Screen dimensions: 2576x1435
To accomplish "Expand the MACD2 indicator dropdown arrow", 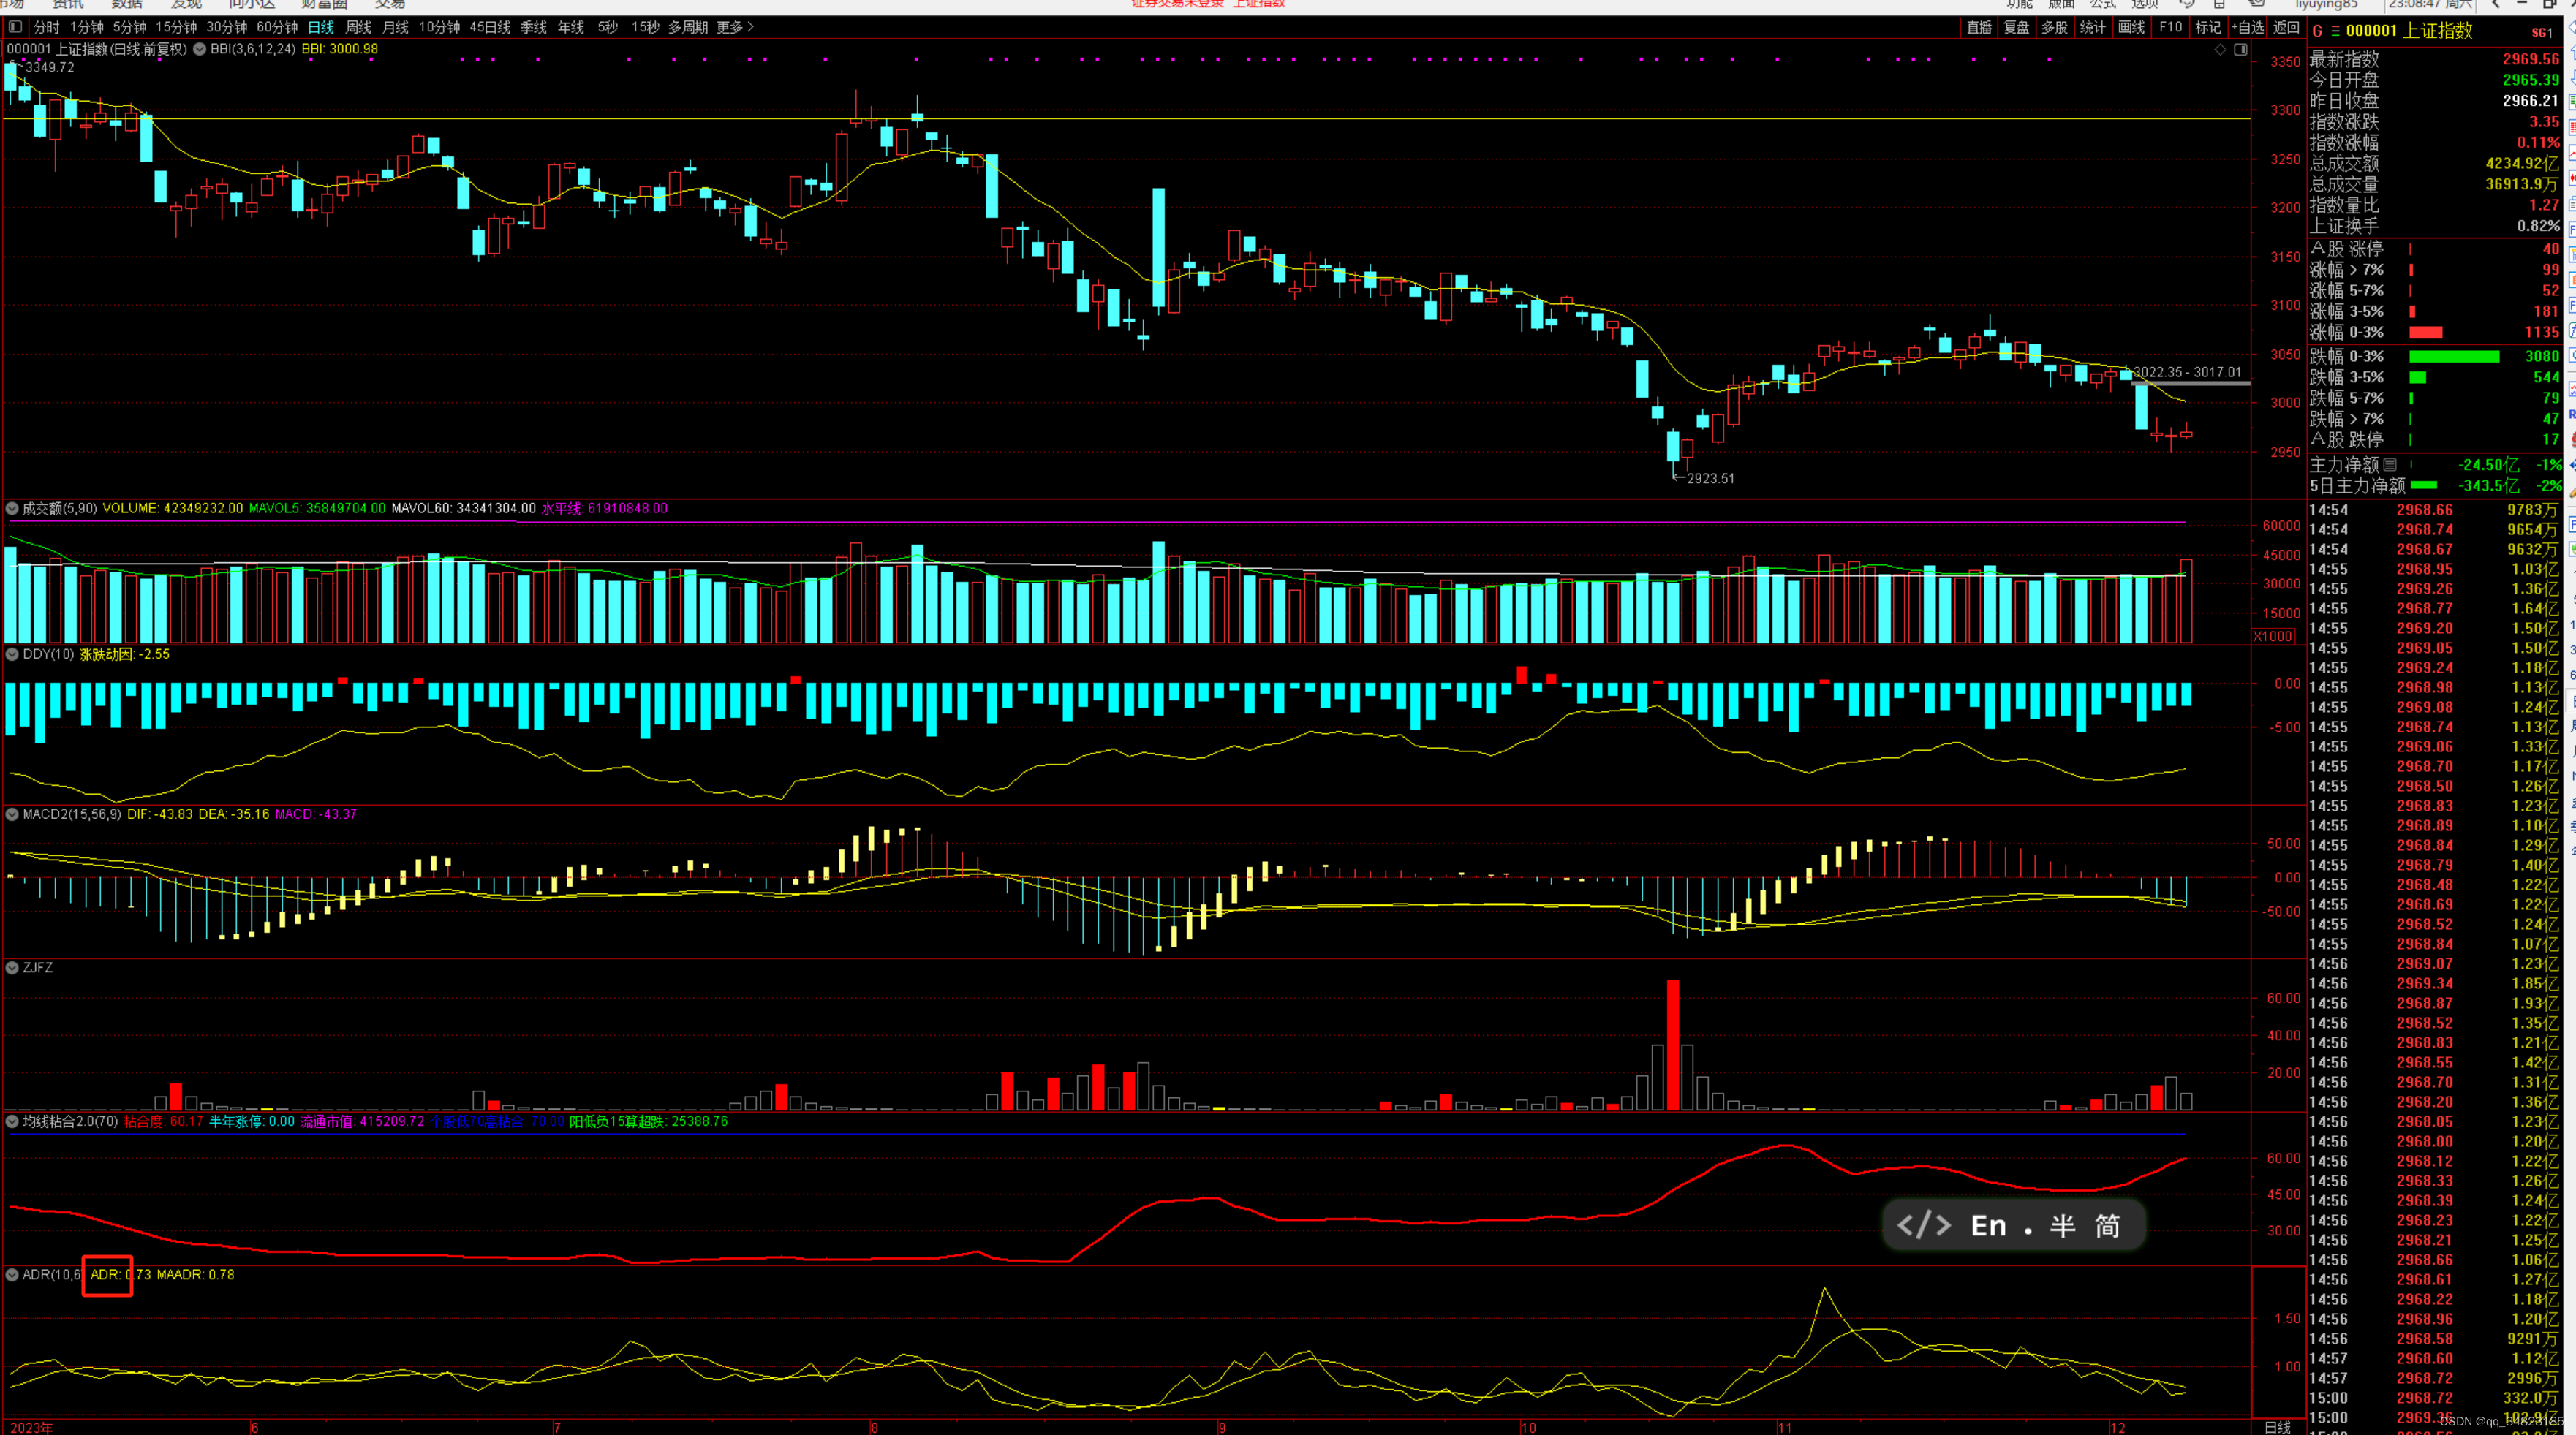I will [13, 814].
